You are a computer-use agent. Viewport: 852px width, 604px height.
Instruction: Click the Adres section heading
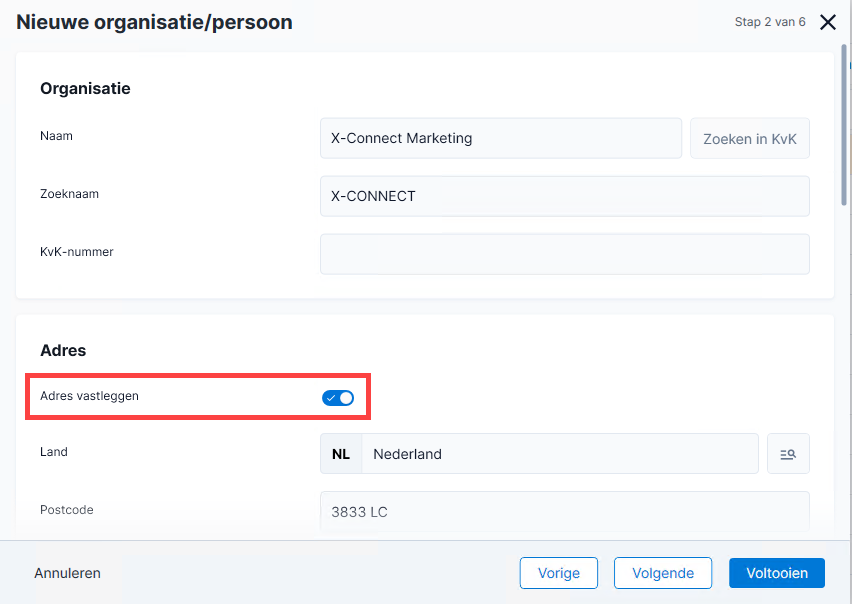pos(63,350)
